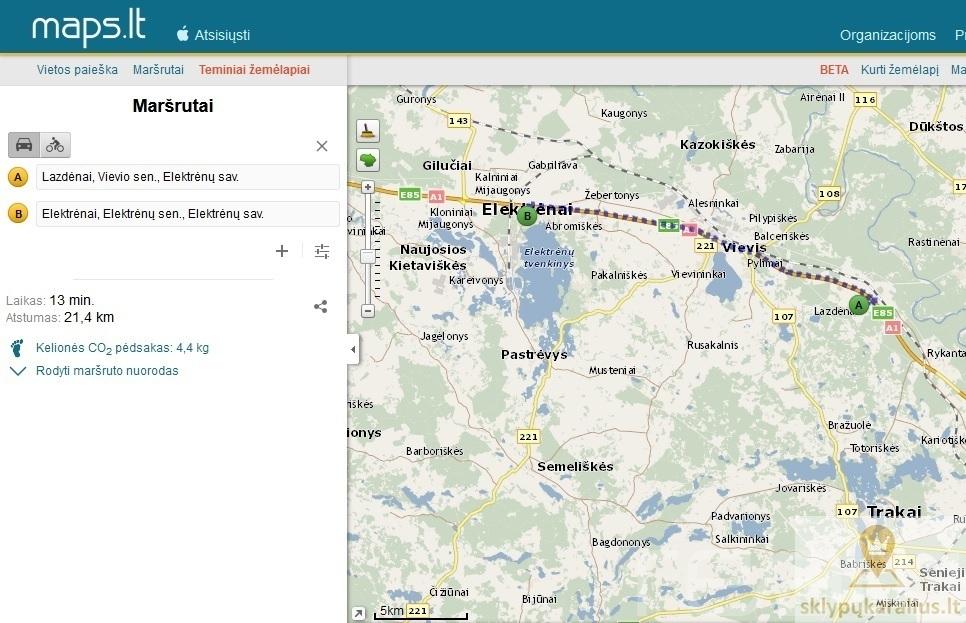Click the Laikas 13 min. value
This screenshot has height=623, width=966.
[71, 300]
